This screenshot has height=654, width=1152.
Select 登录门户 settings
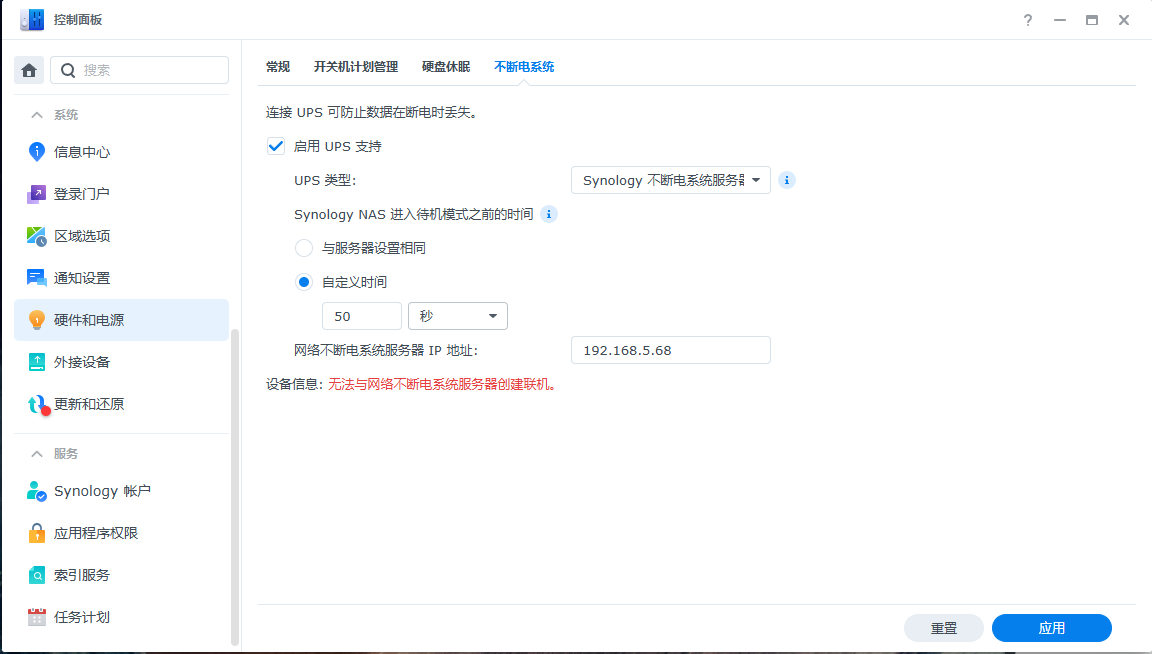tap(85, 194)
